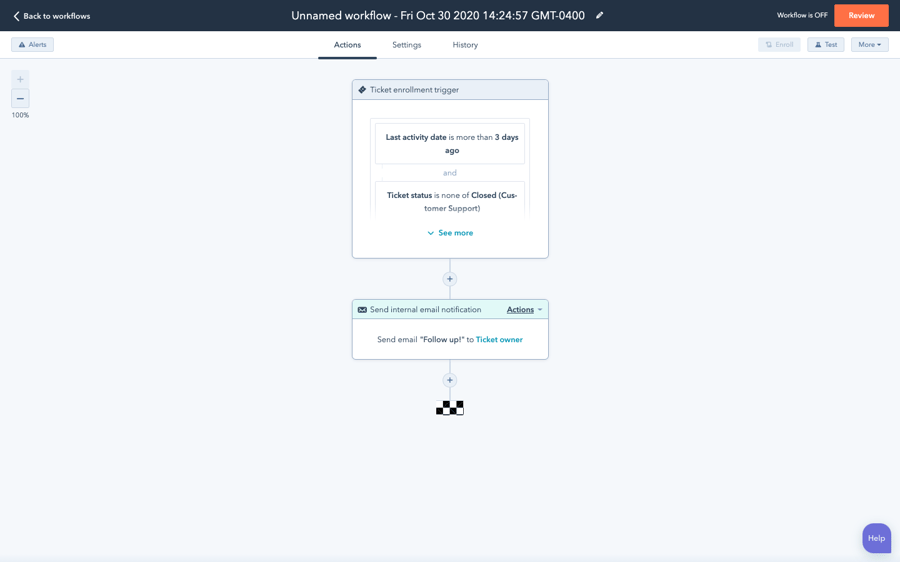Viewport: 900px width, 562px height.
Task: Switch to the History tab
Action: click(465, 45)
